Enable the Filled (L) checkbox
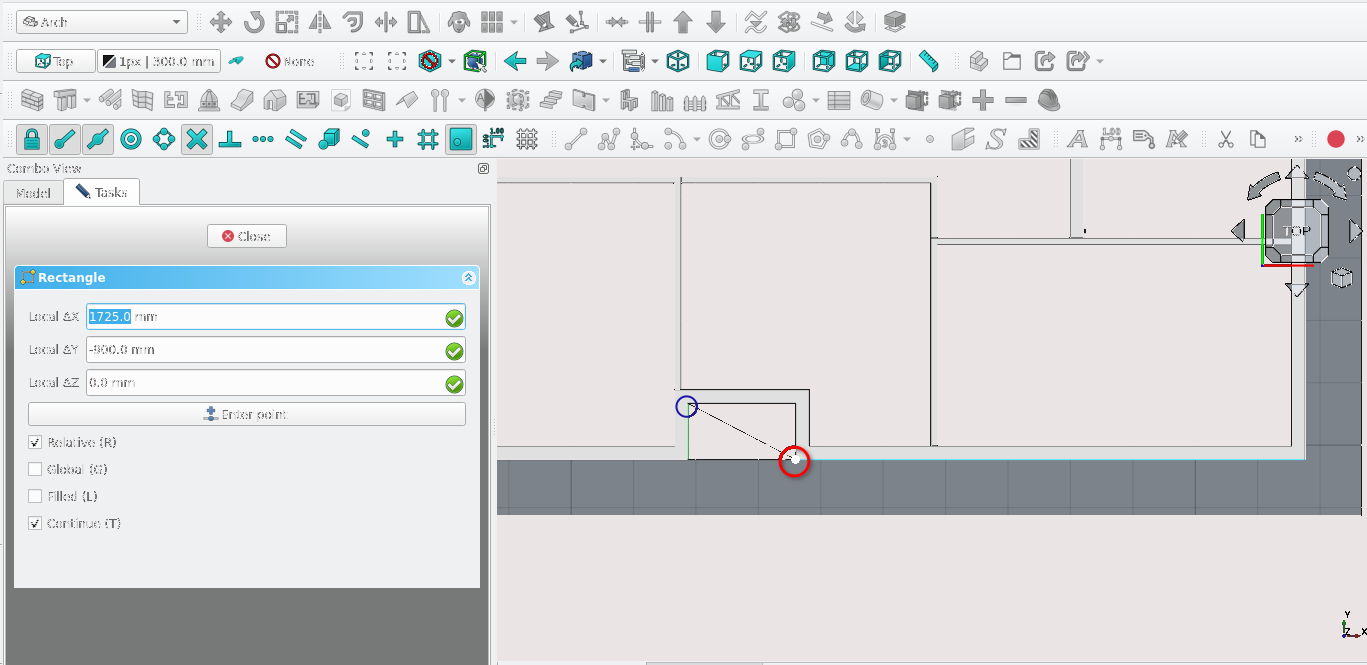Image resolution: width=1367 pixels, height=665 pixels. click(35, 496)
